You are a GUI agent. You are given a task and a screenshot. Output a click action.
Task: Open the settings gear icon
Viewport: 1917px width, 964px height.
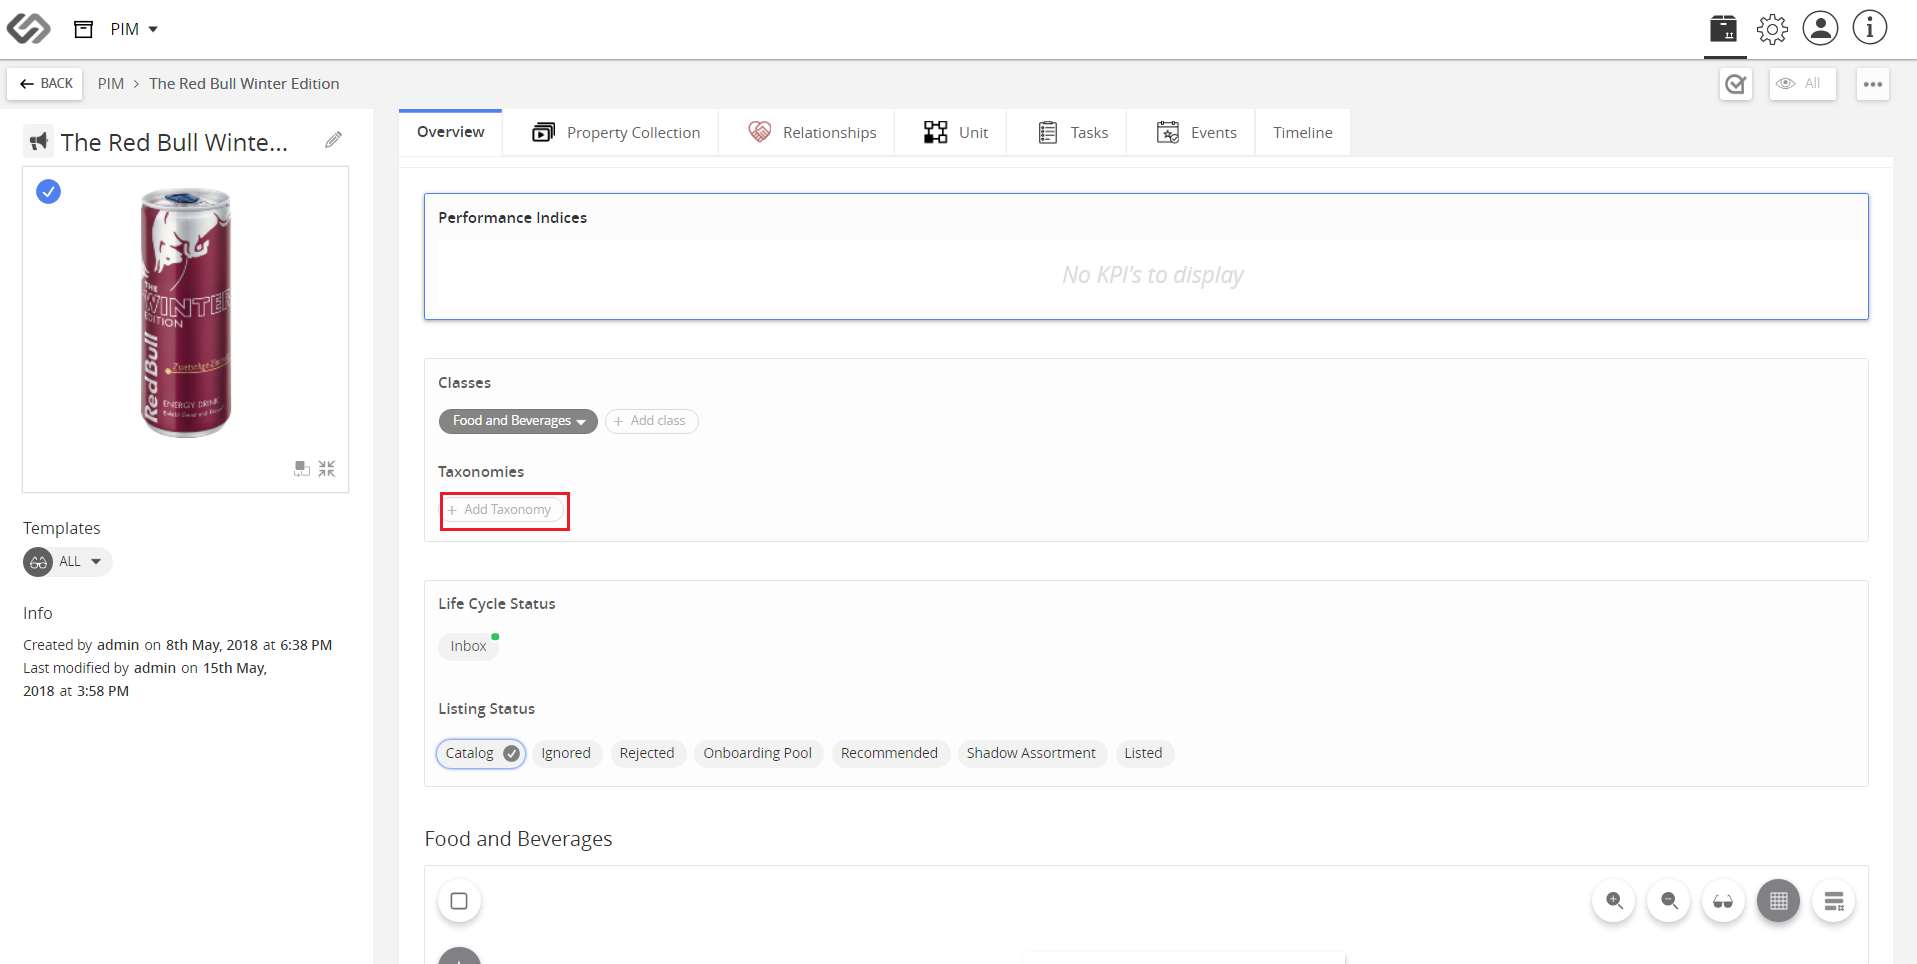pos(1772,29)
